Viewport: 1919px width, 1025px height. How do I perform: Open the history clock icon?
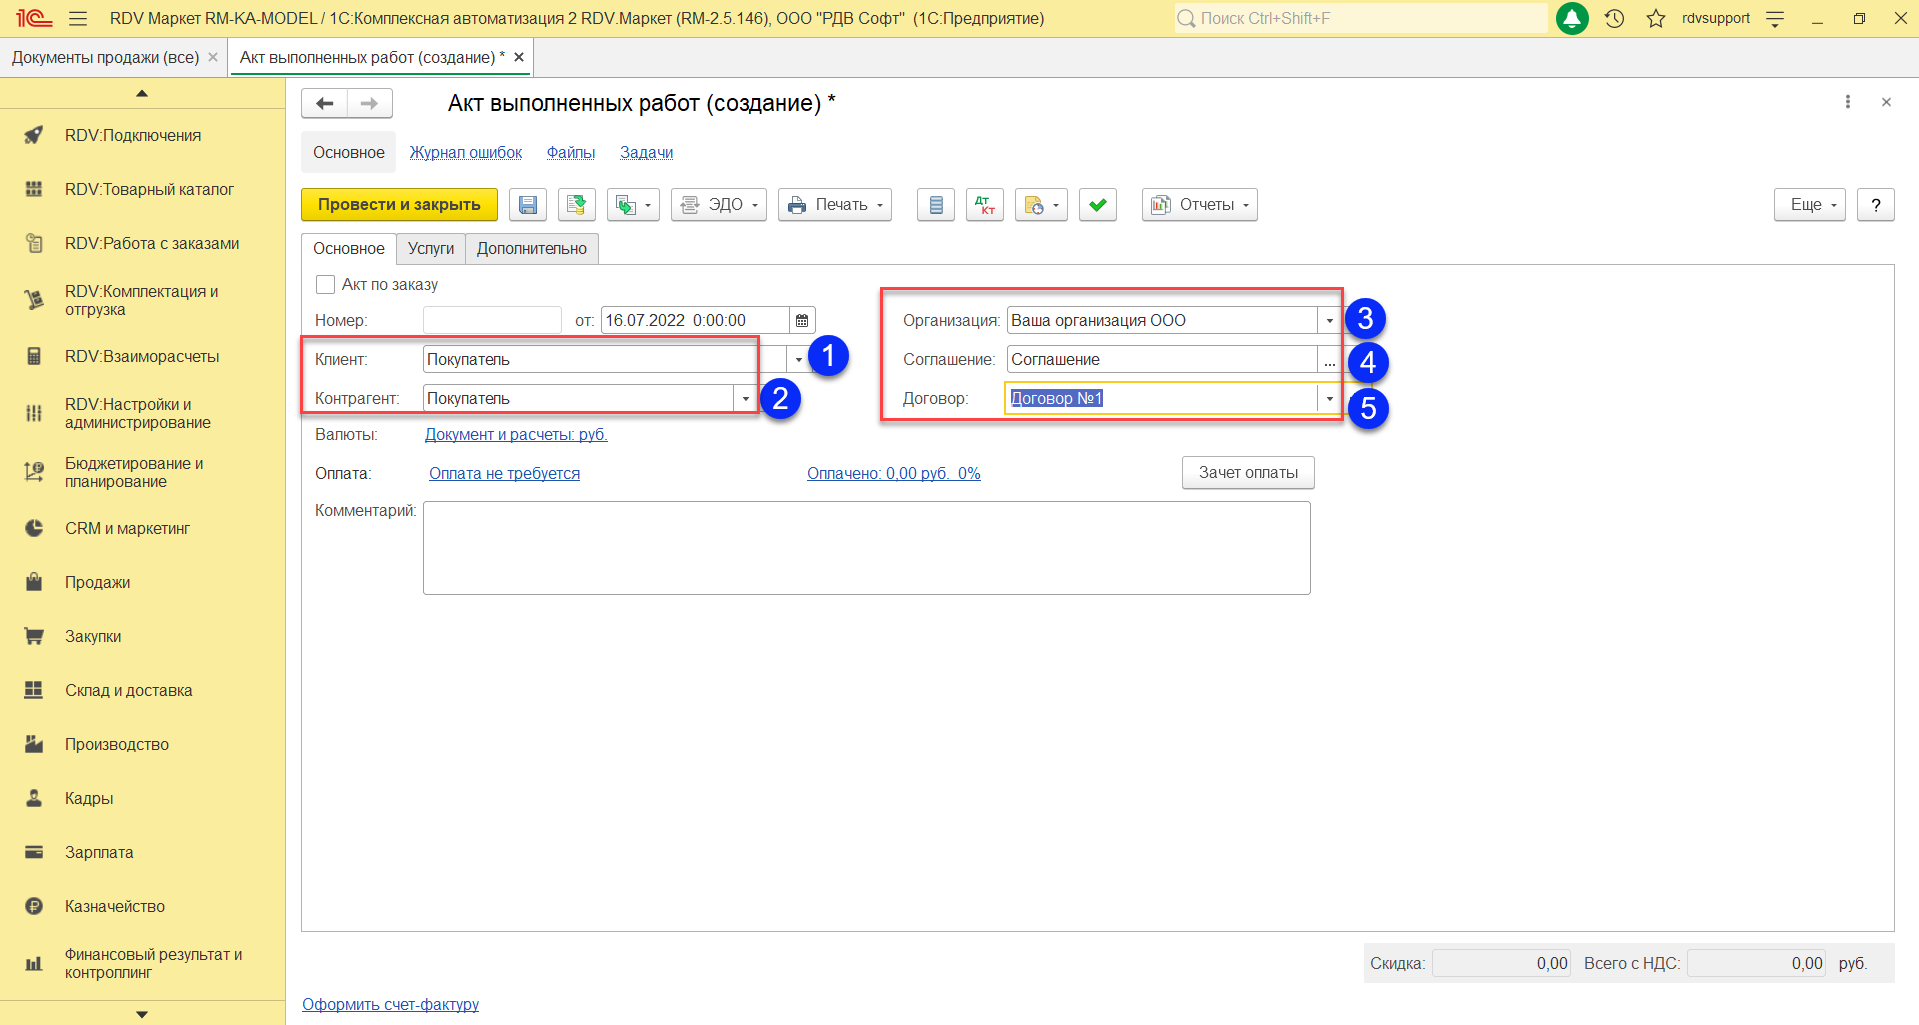[x=1614, y=18]
